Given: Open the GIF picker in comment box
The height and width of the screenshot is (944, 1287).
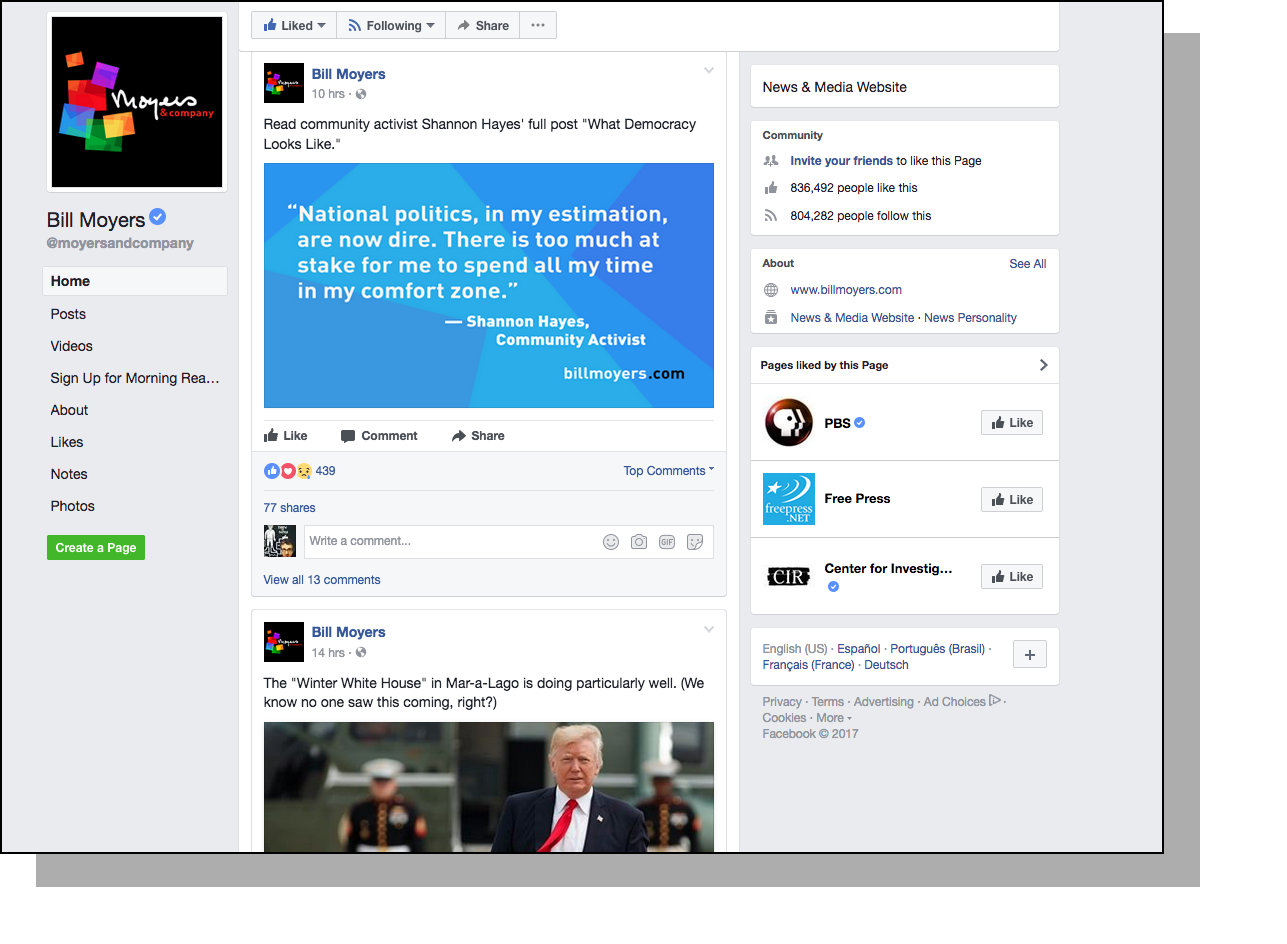Looking at the screenshot, I should click(667, 542).
